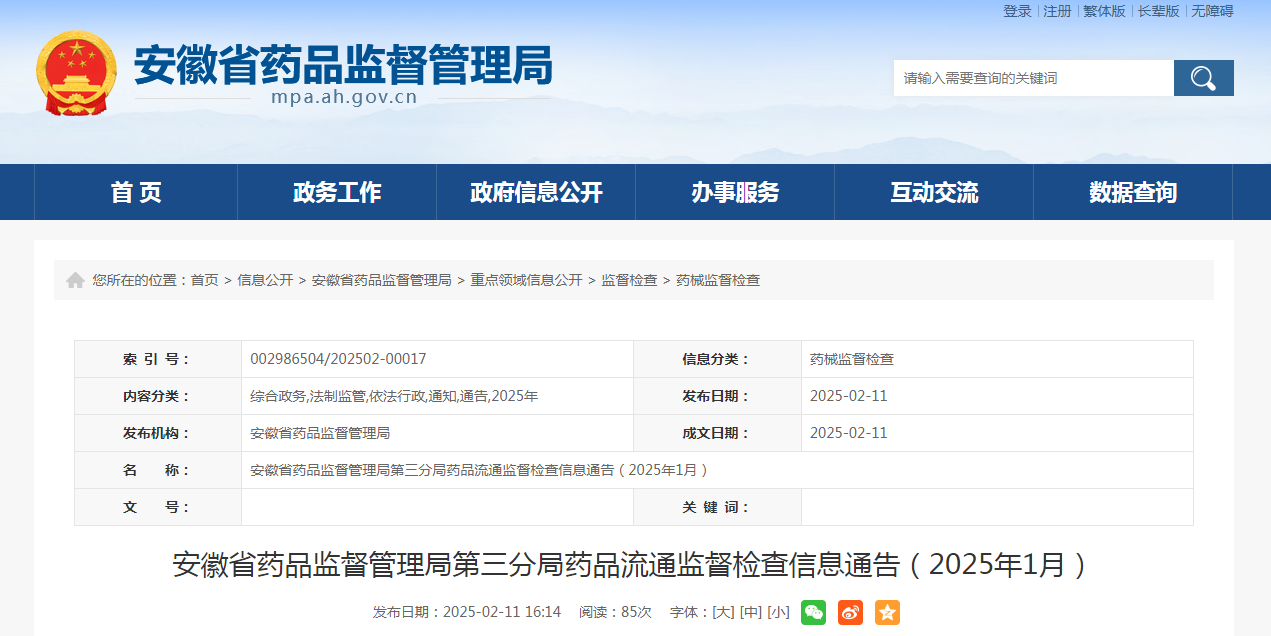Switch to 繁体版 traditional Chinese
Viewport: 1271px width, 636px height.
(x=1104, y=11)
